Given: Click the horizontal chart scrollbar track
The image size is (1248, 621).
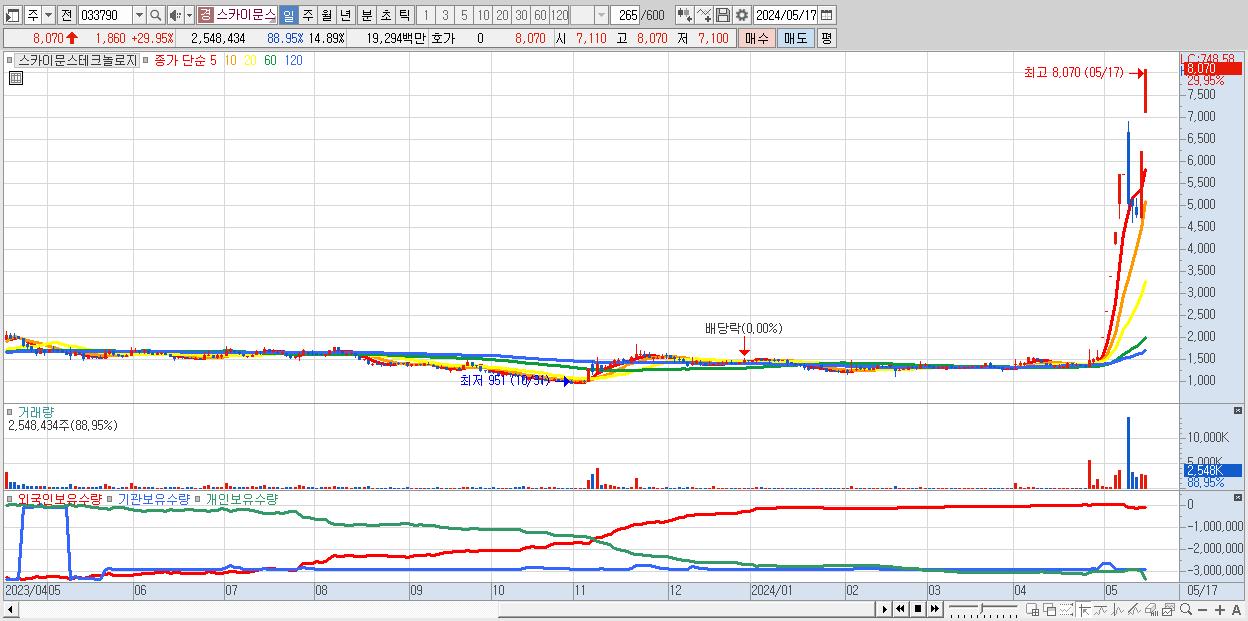Looking at the screenshot, I should (445, 609).
